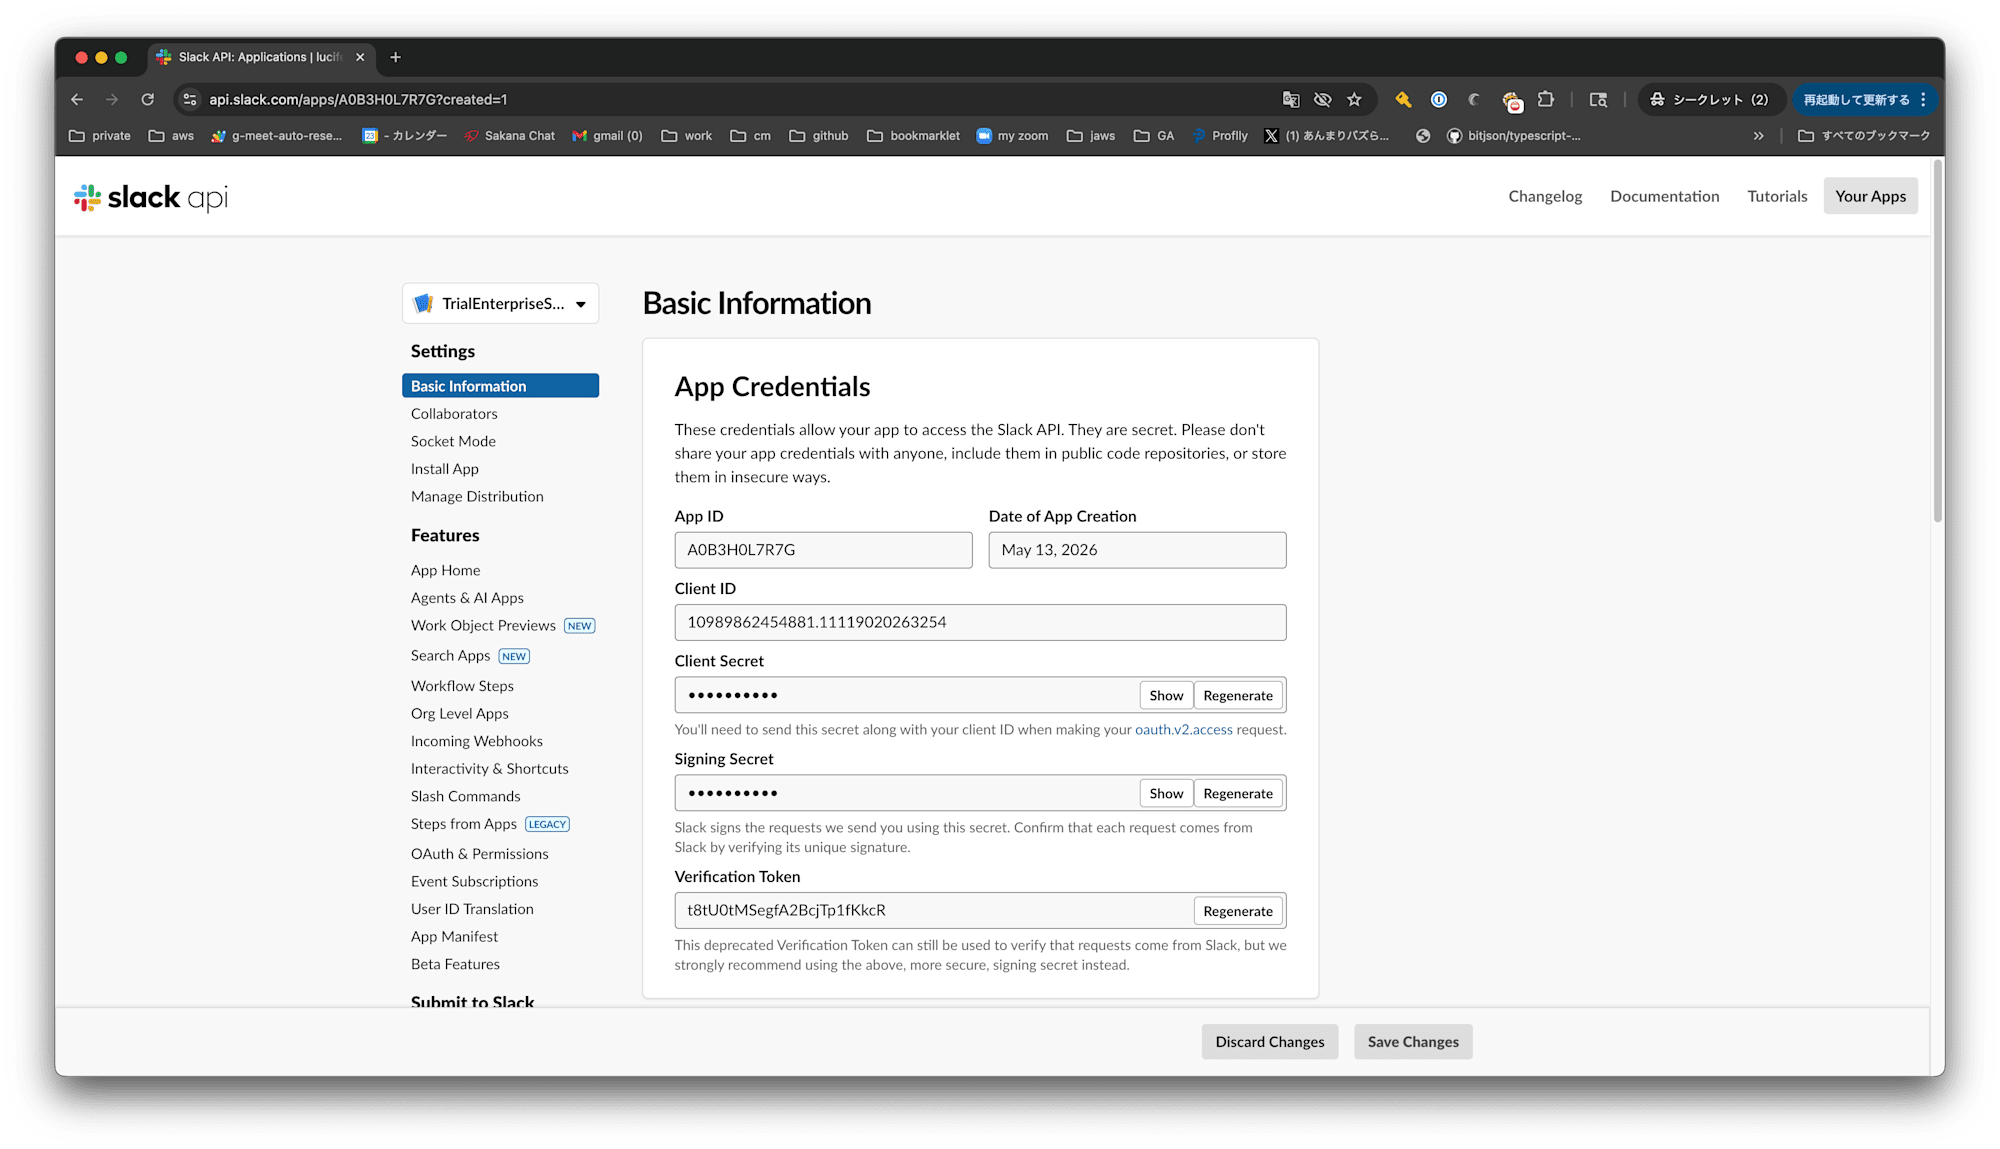2000x1149 pixels.
Task: Open the gmail (0) bookmark
Action: (607, 136)
